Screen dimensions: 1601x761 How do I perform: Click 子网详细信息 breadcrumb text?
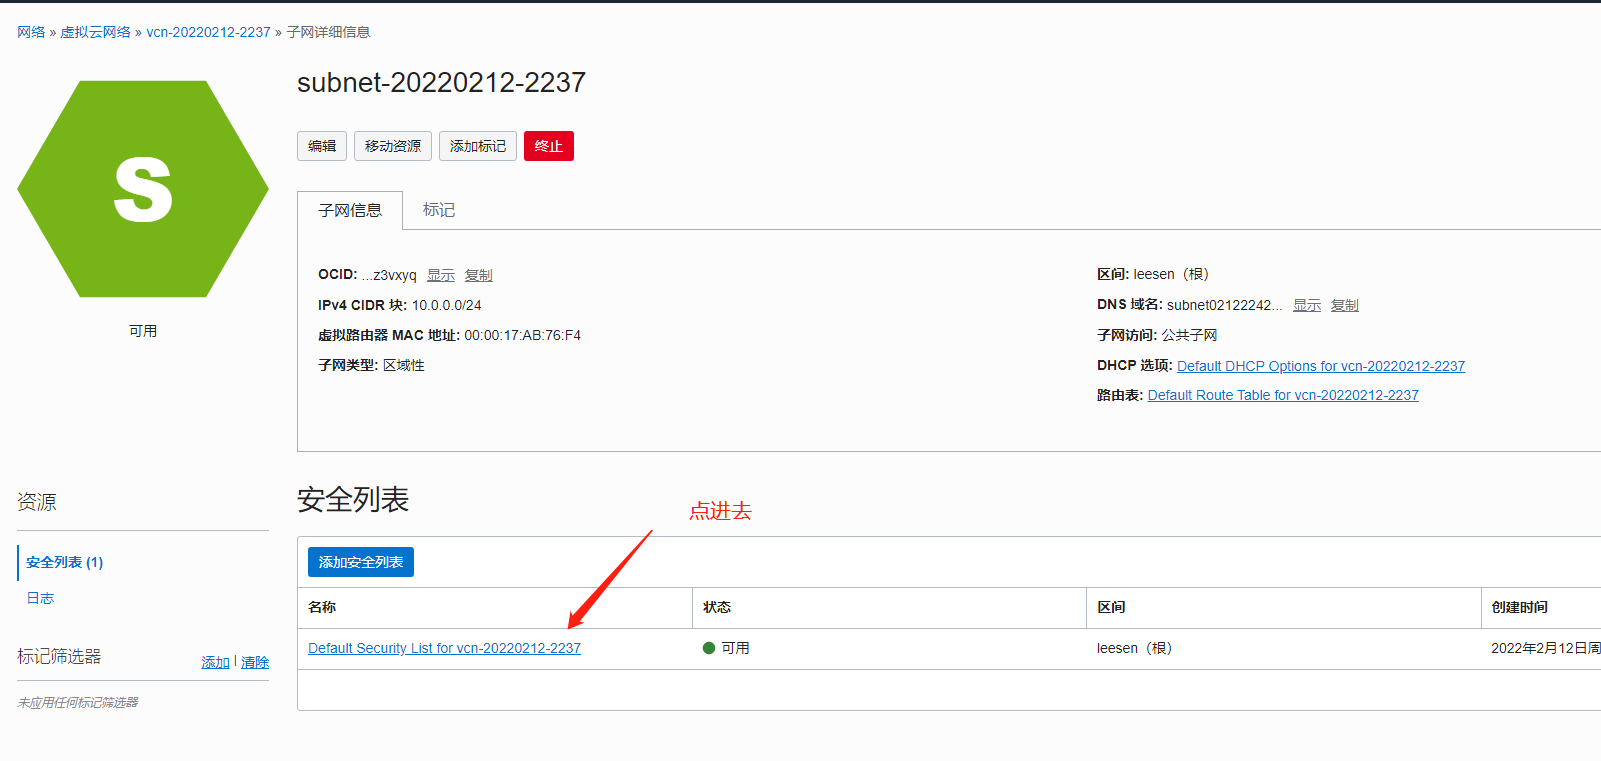coord(328,32)
